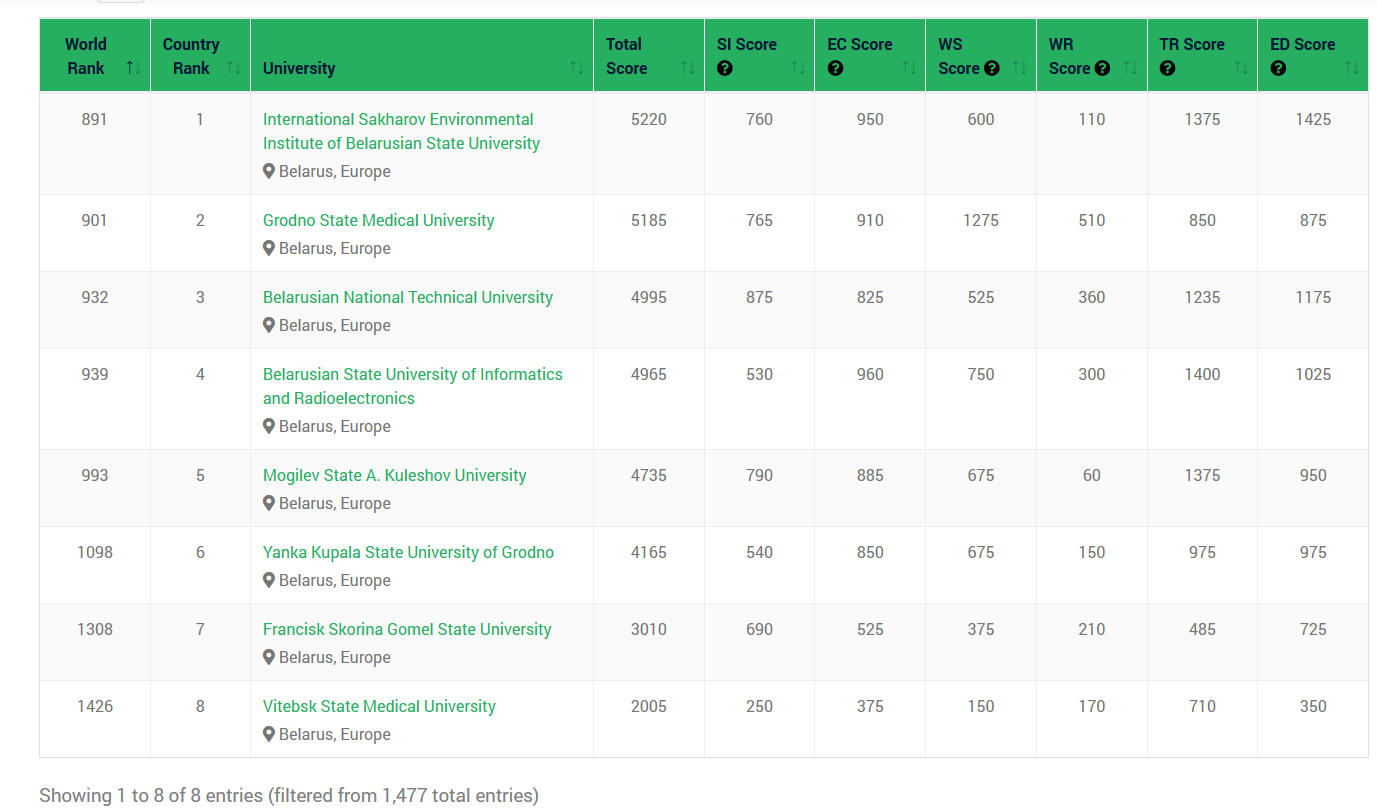Click the Country Rank column header text

pyautogui.click(x=191, y=56)
